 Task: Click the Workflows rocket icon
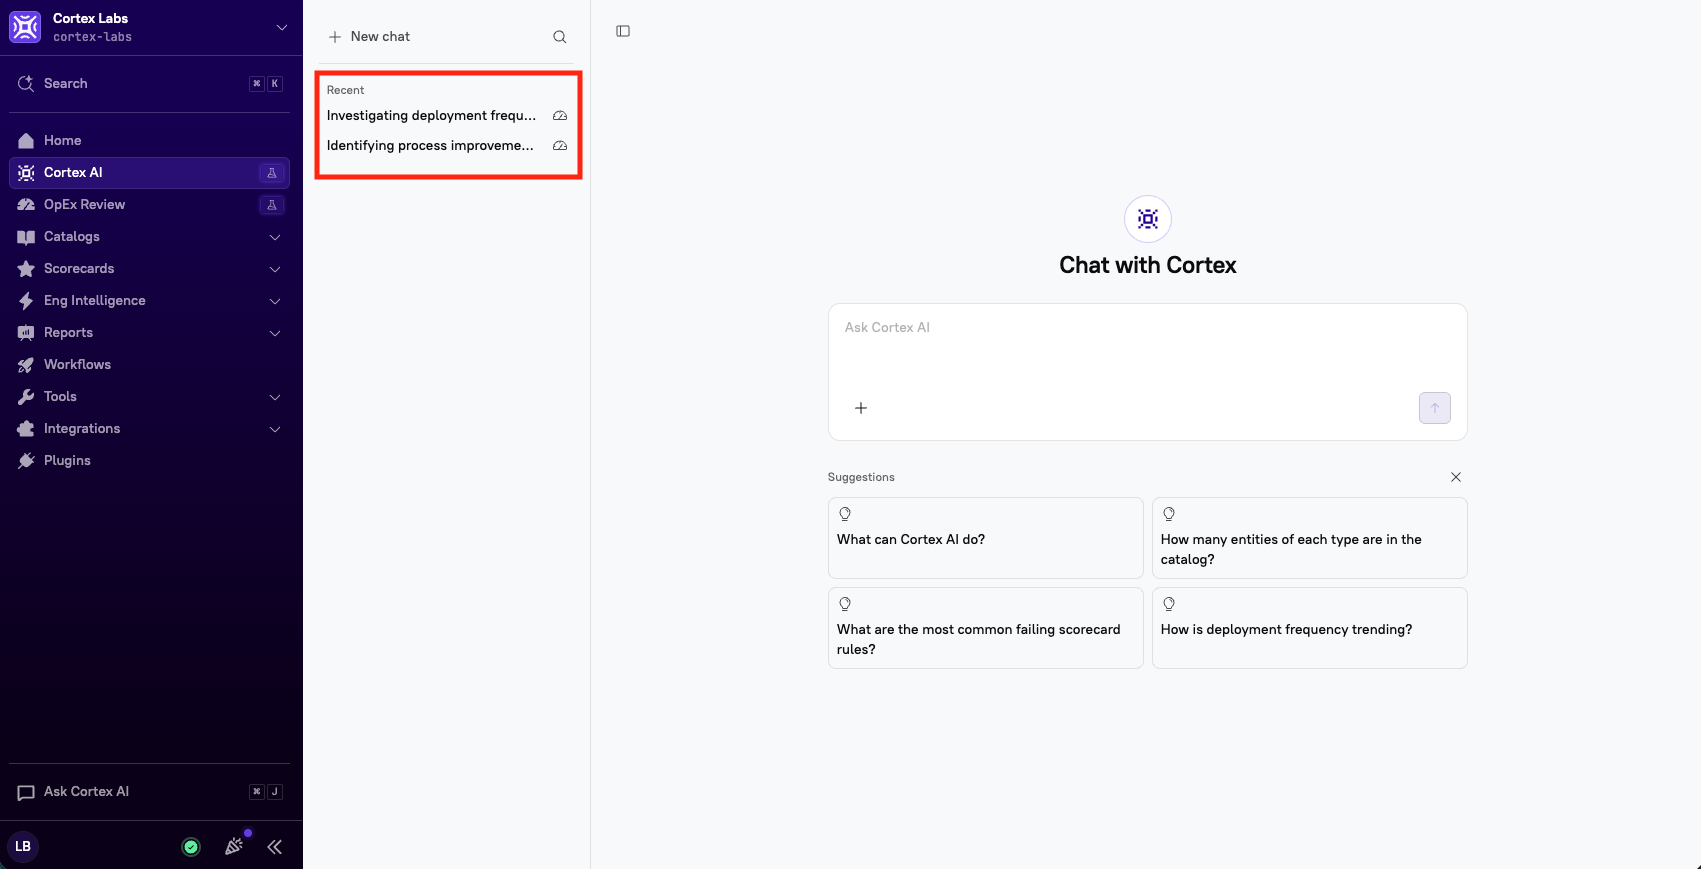(x=26, y=365)
